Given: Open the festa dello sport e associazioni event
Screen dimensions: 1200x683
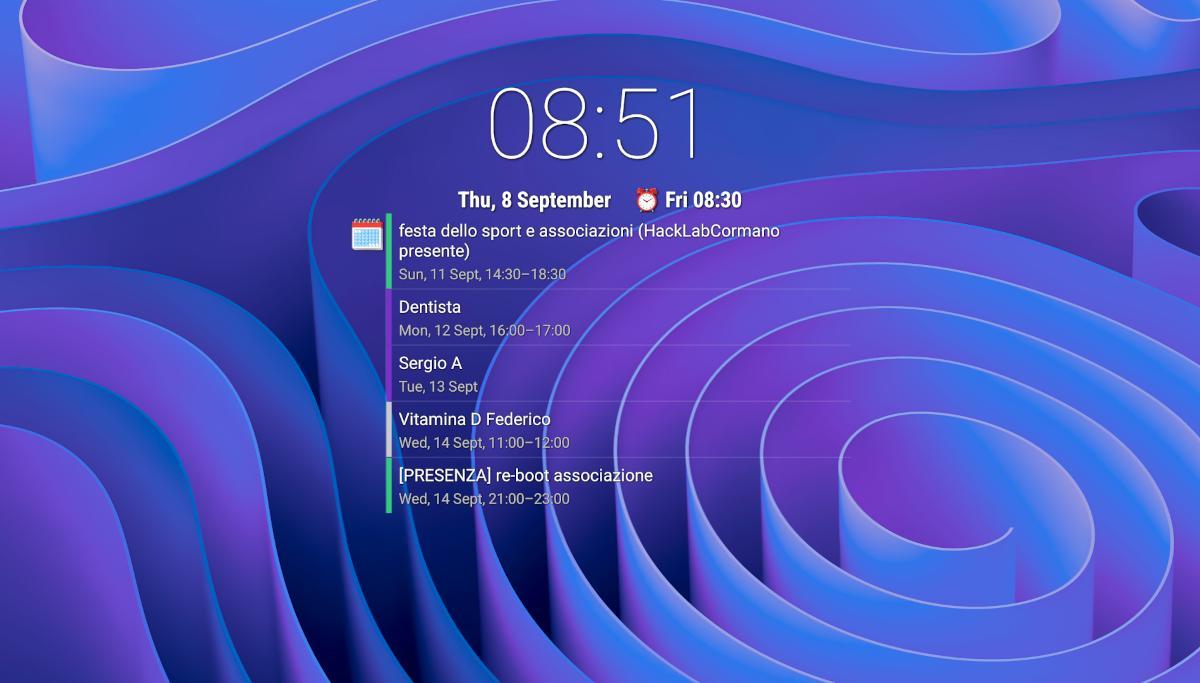Looking at the screenshot, I should point(588,240).
